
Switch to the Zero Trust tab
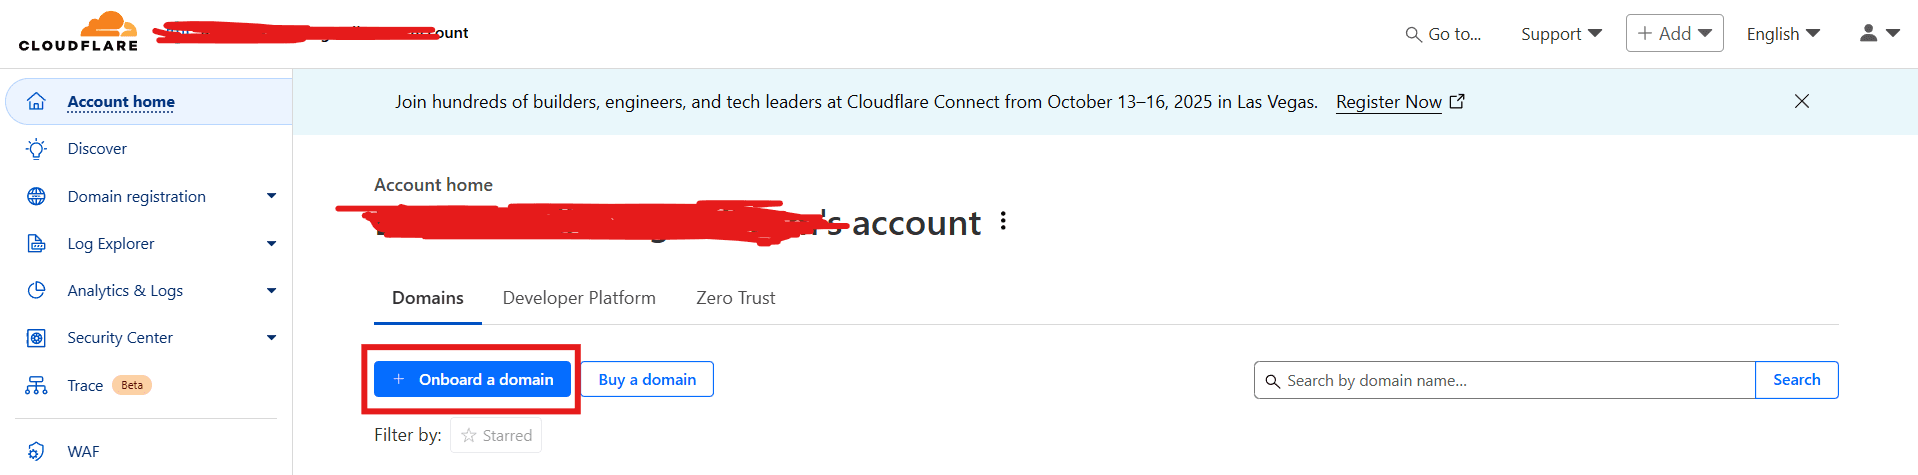coord(735,298)
